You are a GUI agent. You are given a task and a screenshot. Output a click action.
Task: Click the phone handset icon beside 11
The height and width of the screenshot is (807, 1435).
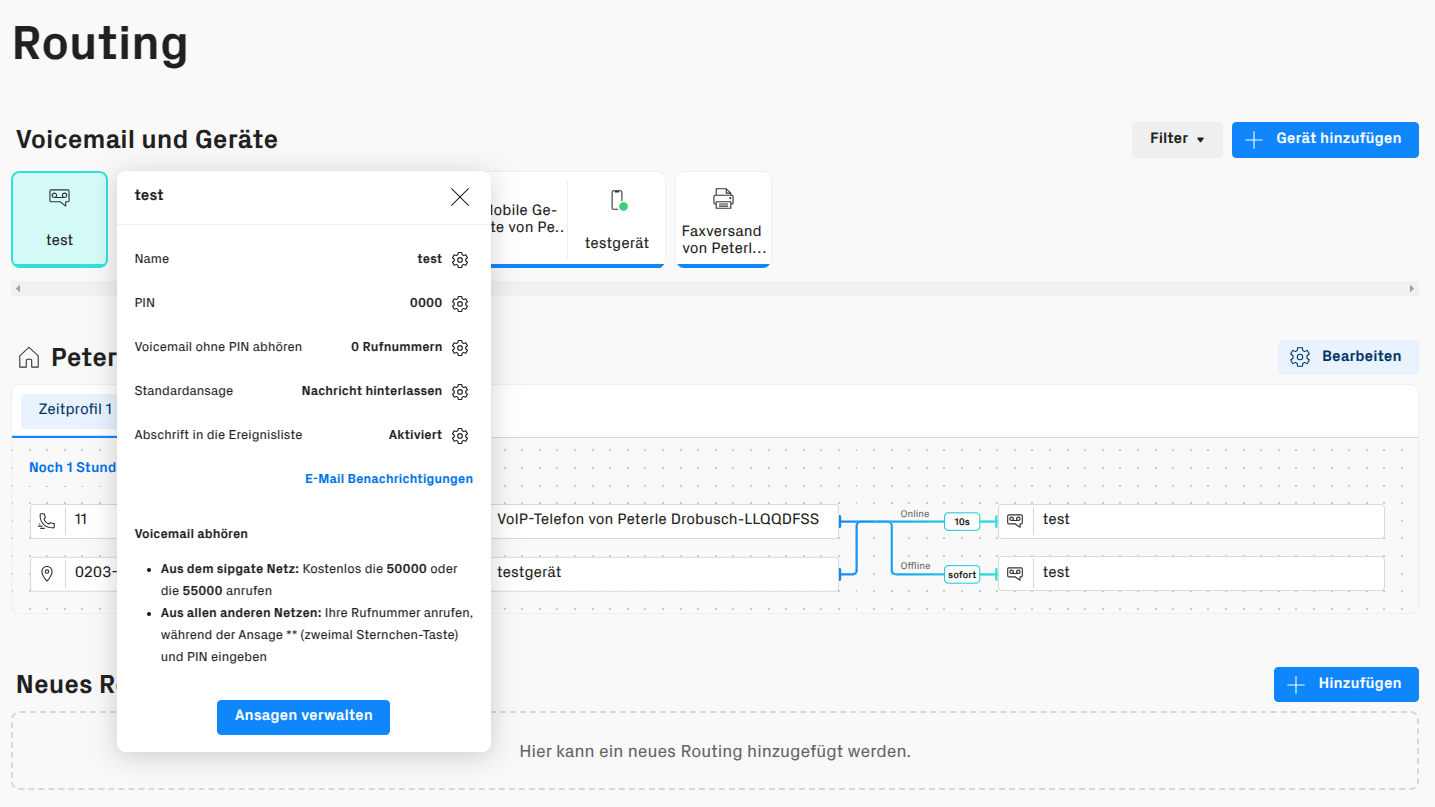click(47, 520)
